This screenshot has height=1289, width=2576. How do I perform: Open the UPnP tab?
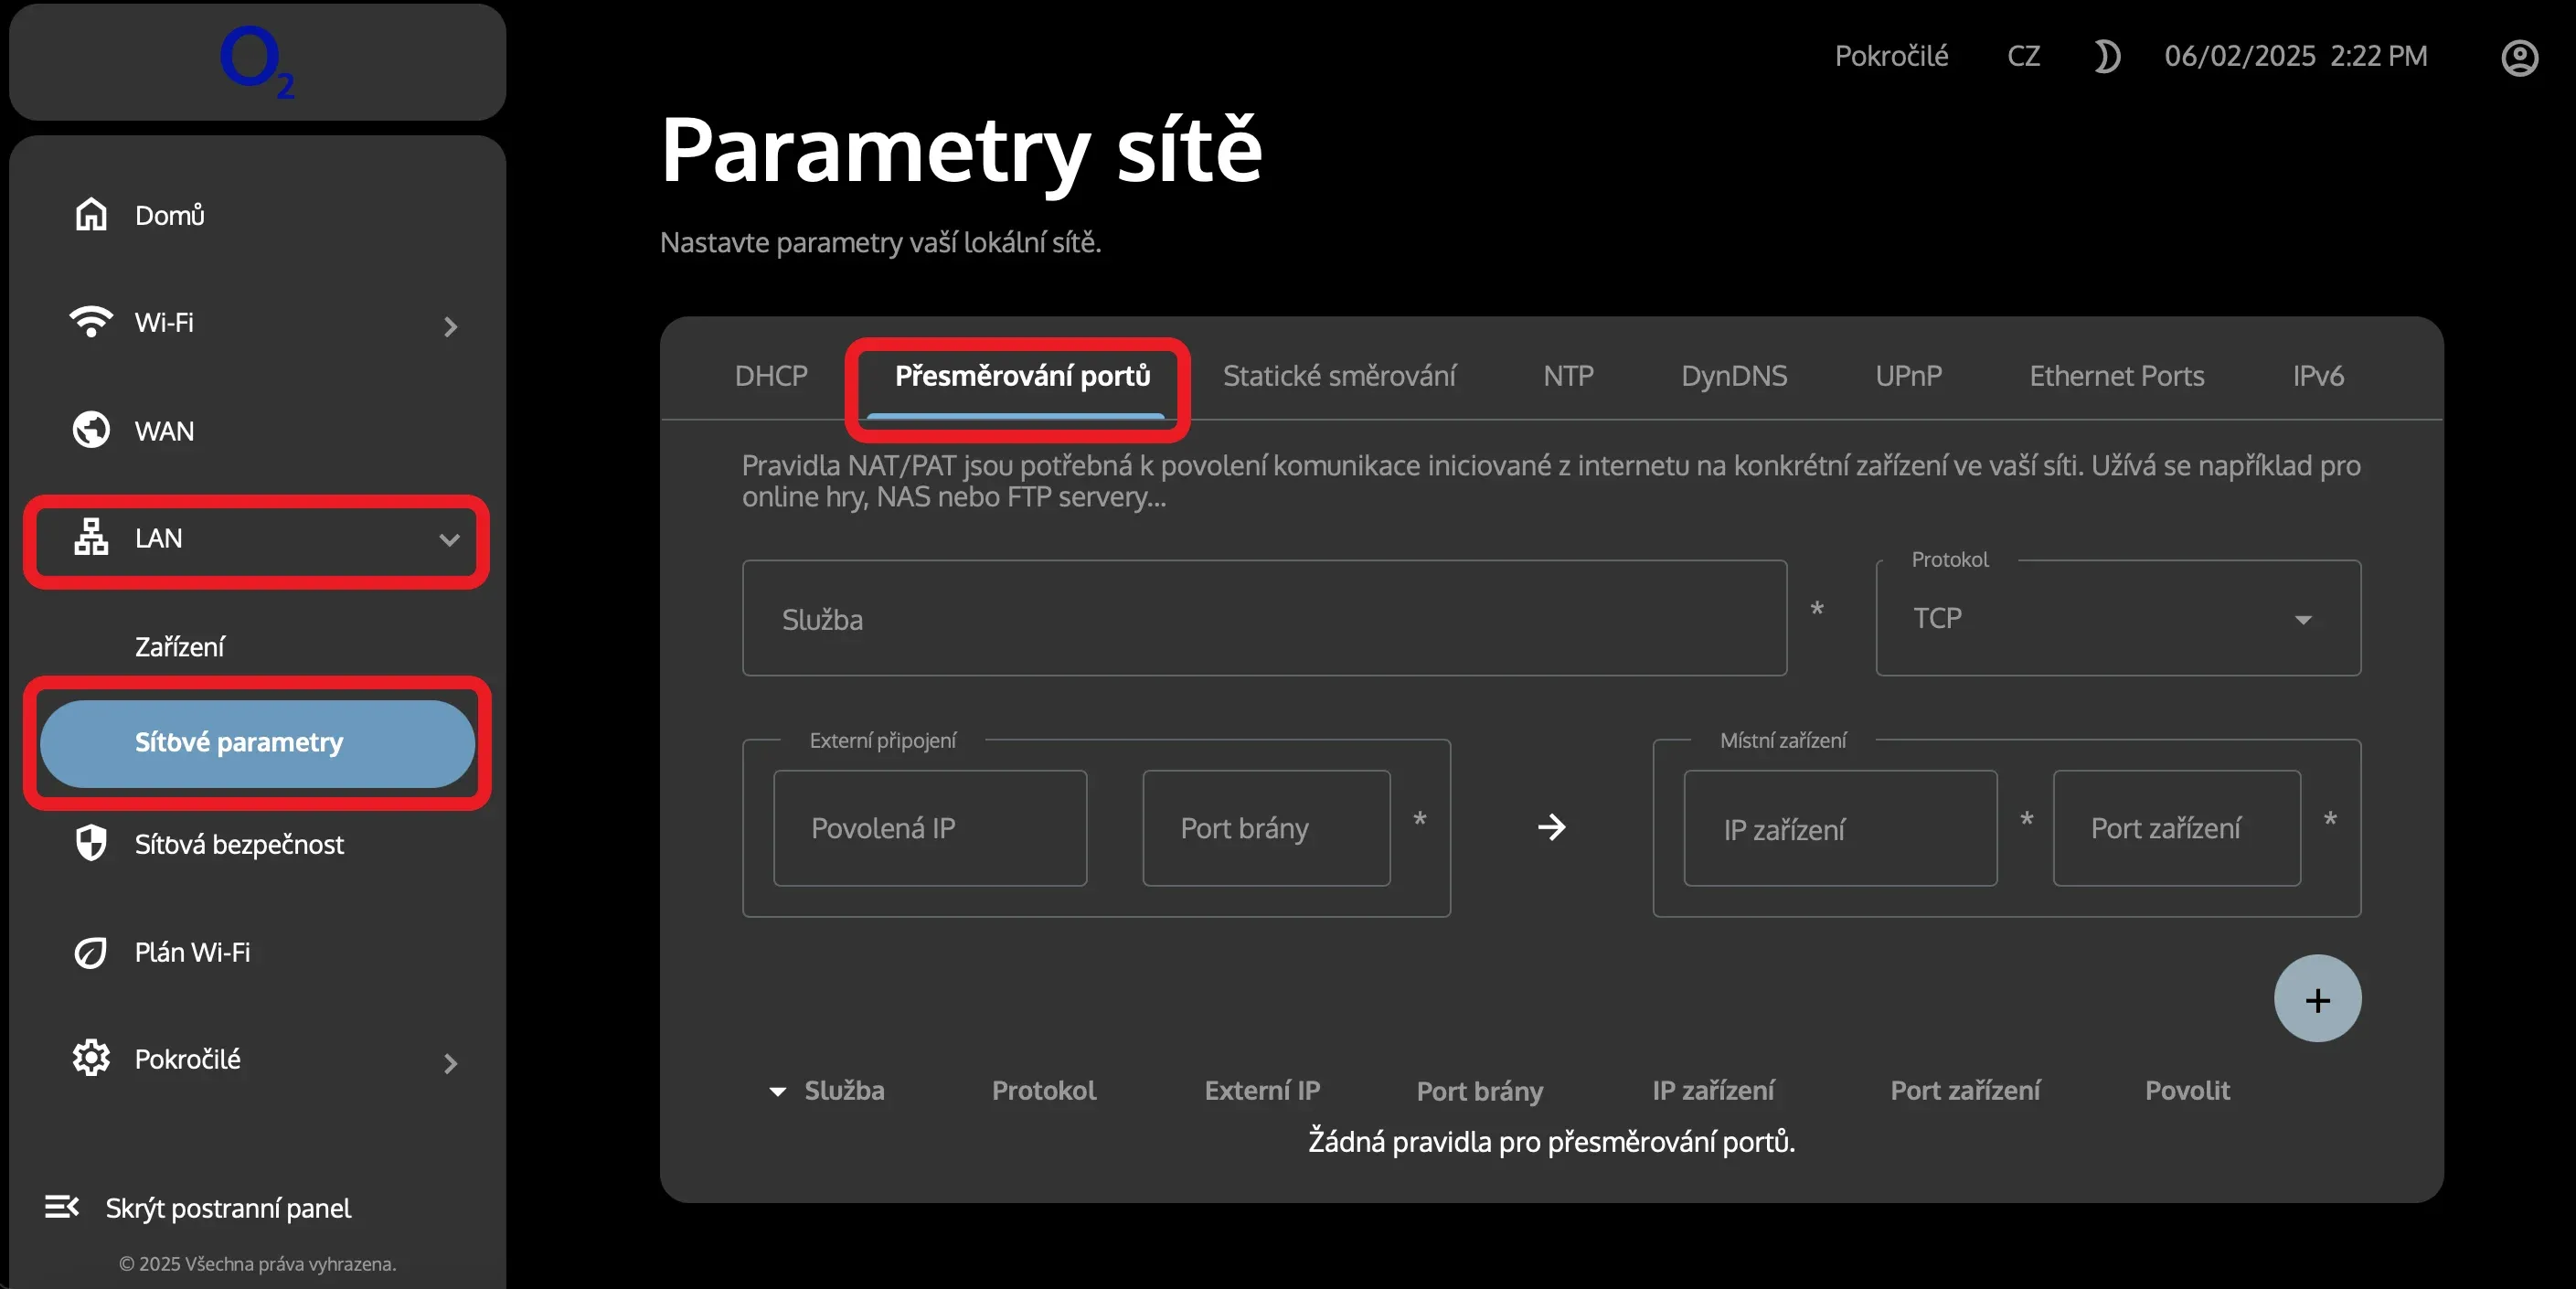tap(1908, 376)
